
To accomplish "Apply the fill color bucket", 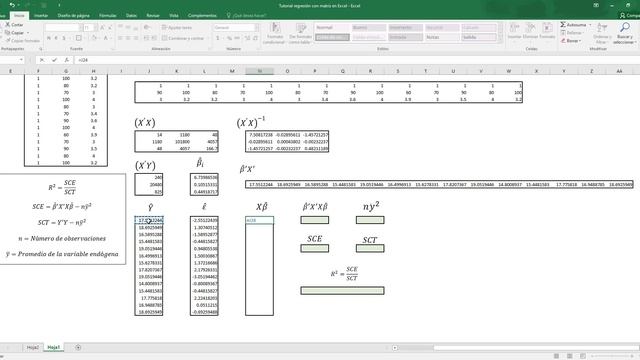I will click(x=93, y=38).
